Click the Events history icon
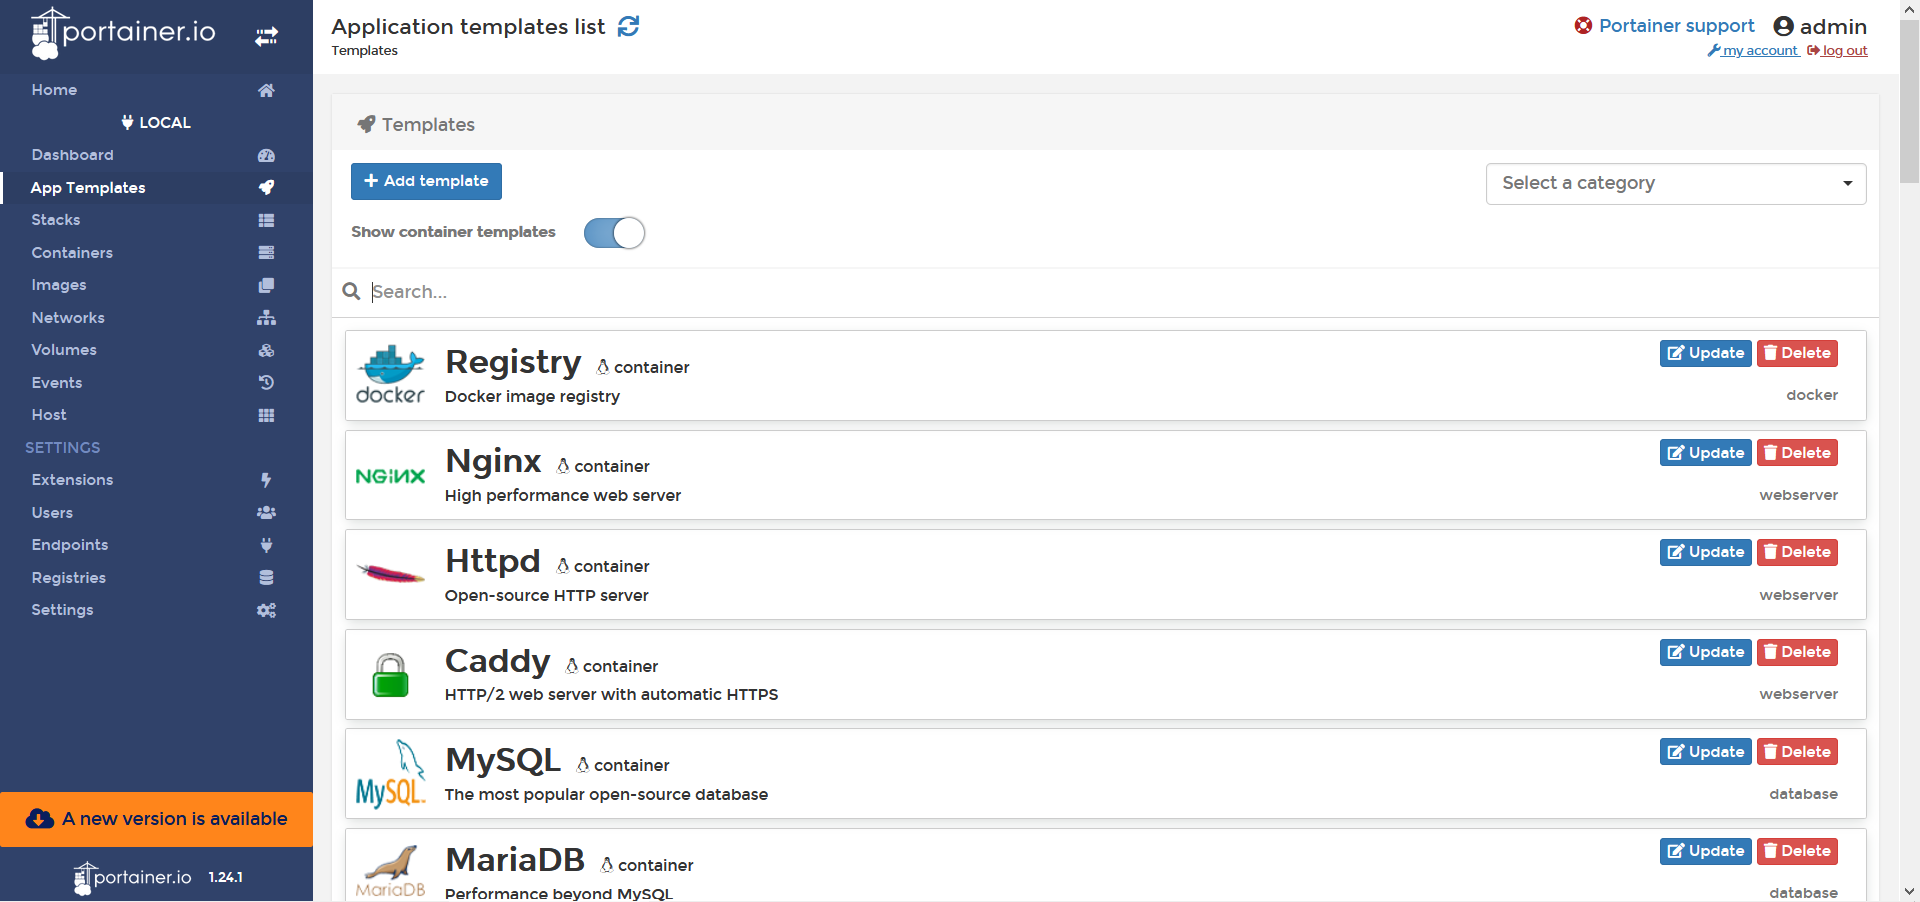1920x902 pixels. (x=266, y=383)
